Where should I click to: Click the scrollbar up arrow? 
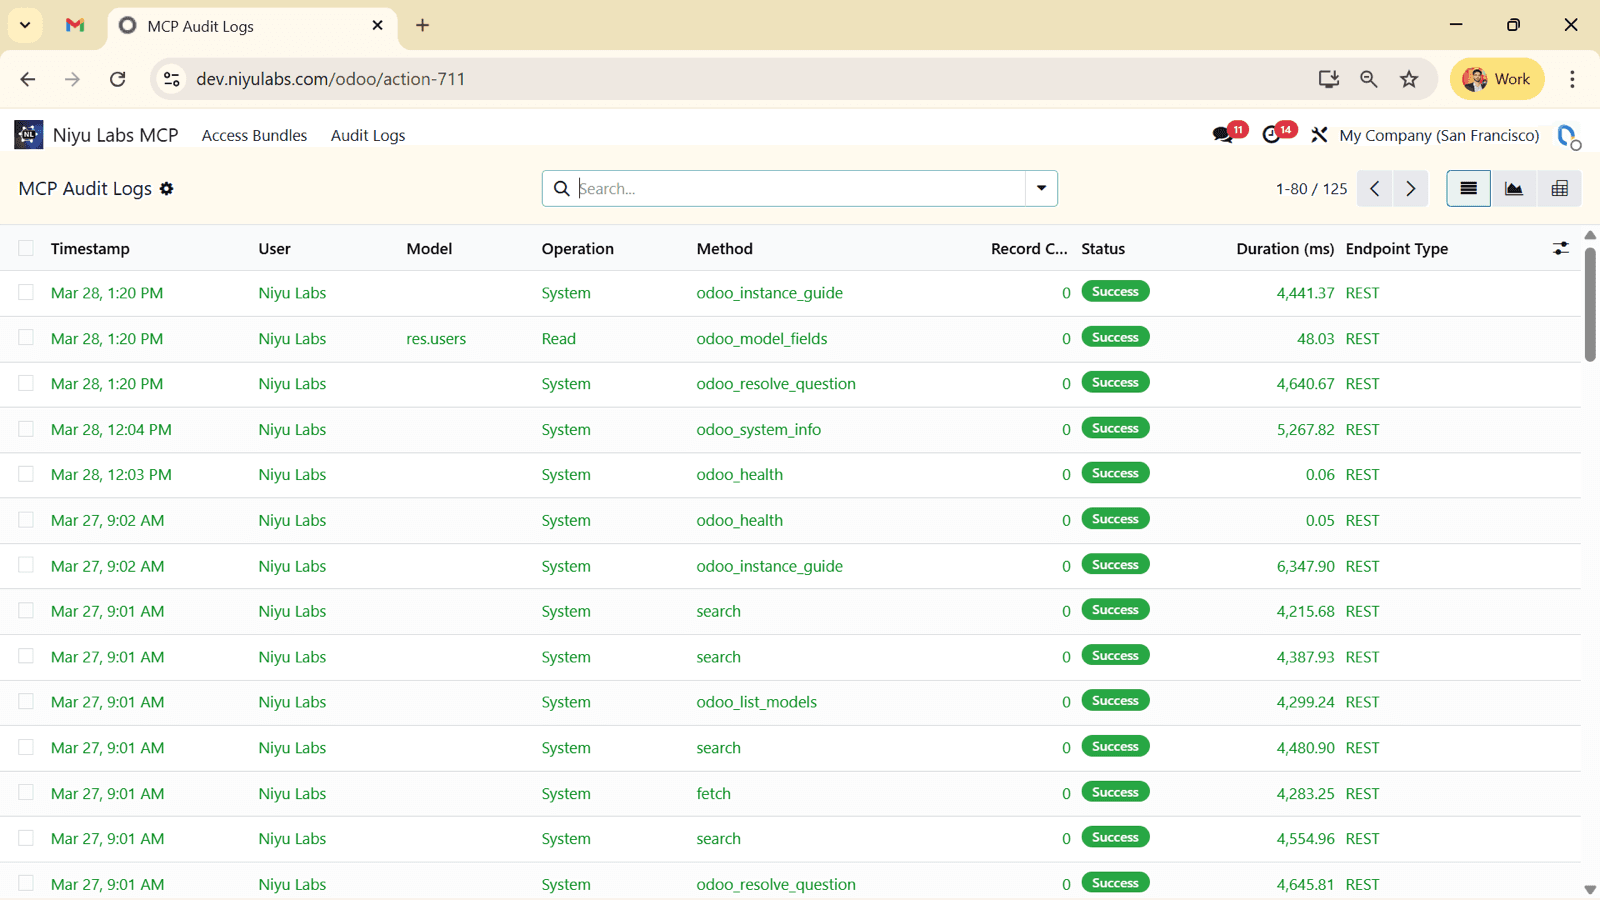tap(1590, 235)
